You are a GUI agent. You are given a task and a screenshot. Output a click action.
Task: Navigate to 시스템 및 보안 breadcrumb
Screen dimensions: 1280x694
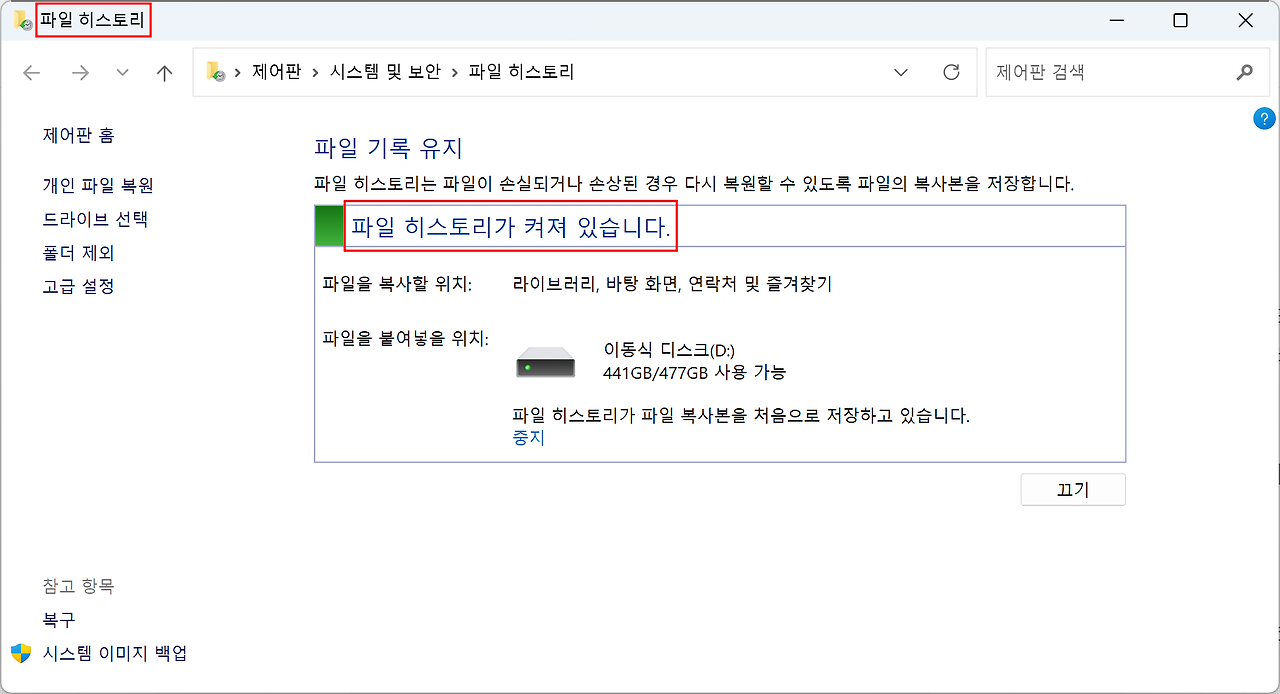384,73
